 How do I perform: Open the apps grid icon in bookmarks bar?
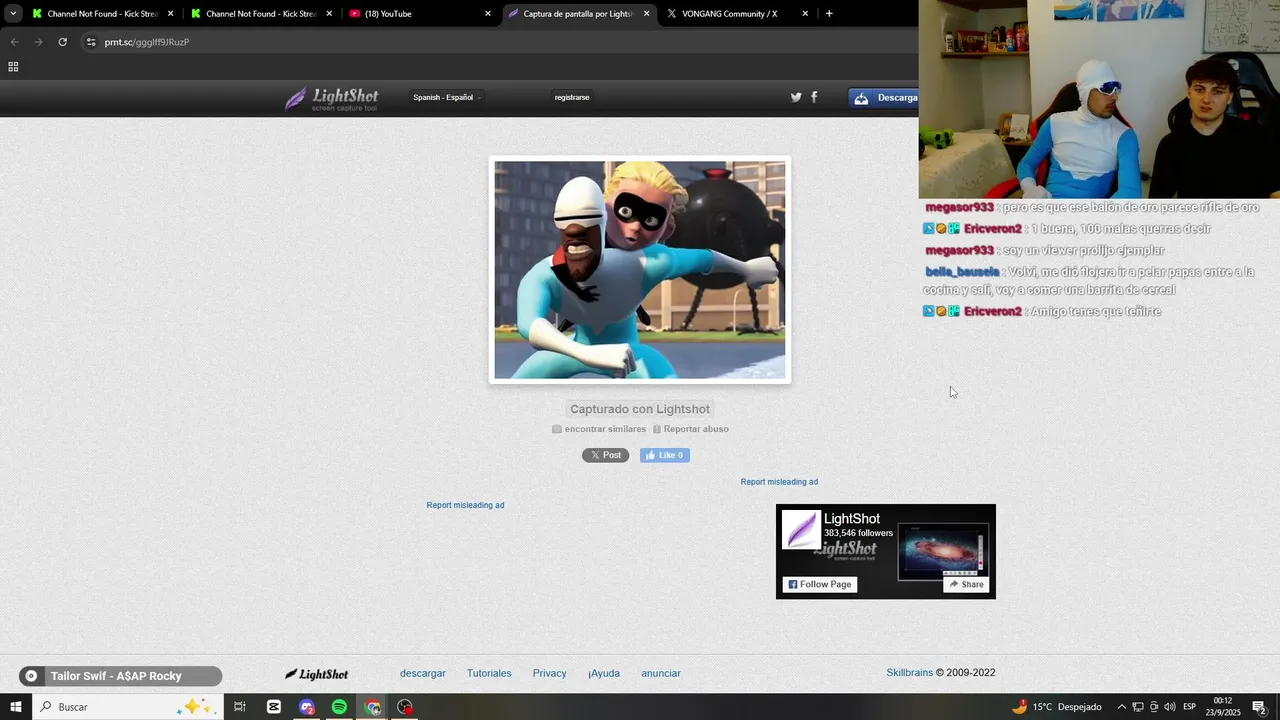13,67
